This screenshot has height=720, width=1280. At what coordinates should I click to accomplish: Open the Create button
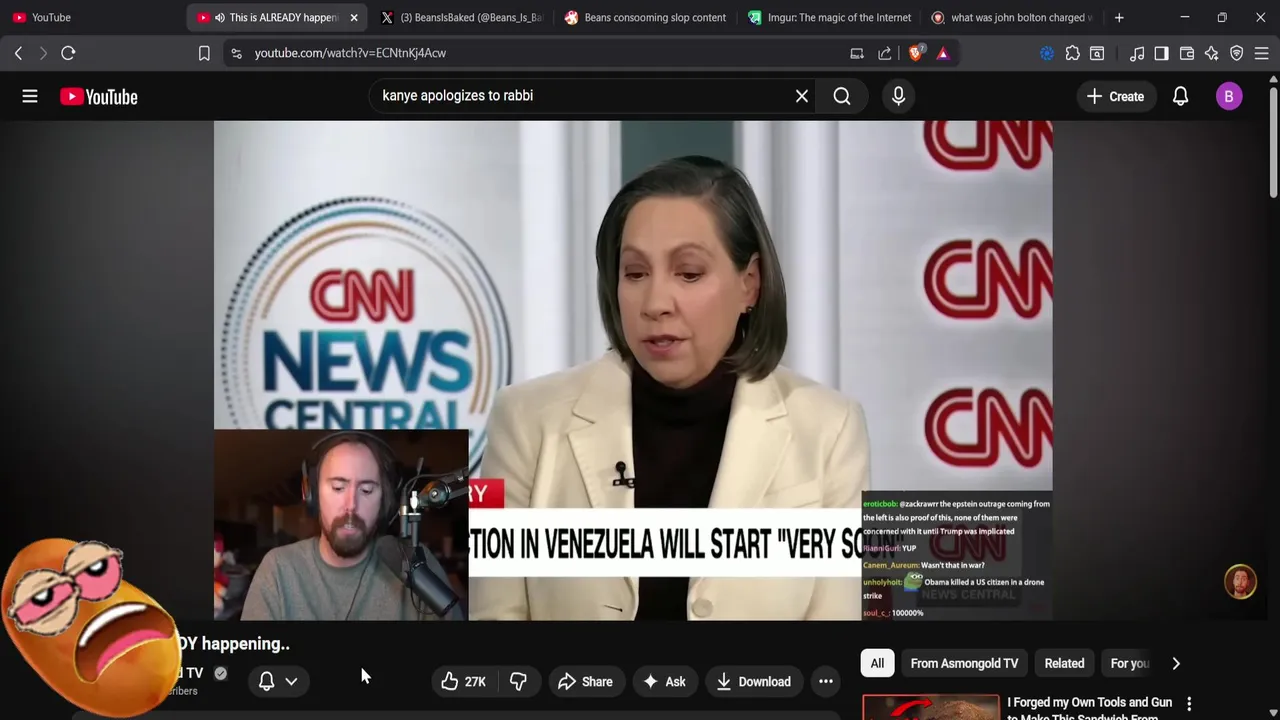pos(1115,96)
